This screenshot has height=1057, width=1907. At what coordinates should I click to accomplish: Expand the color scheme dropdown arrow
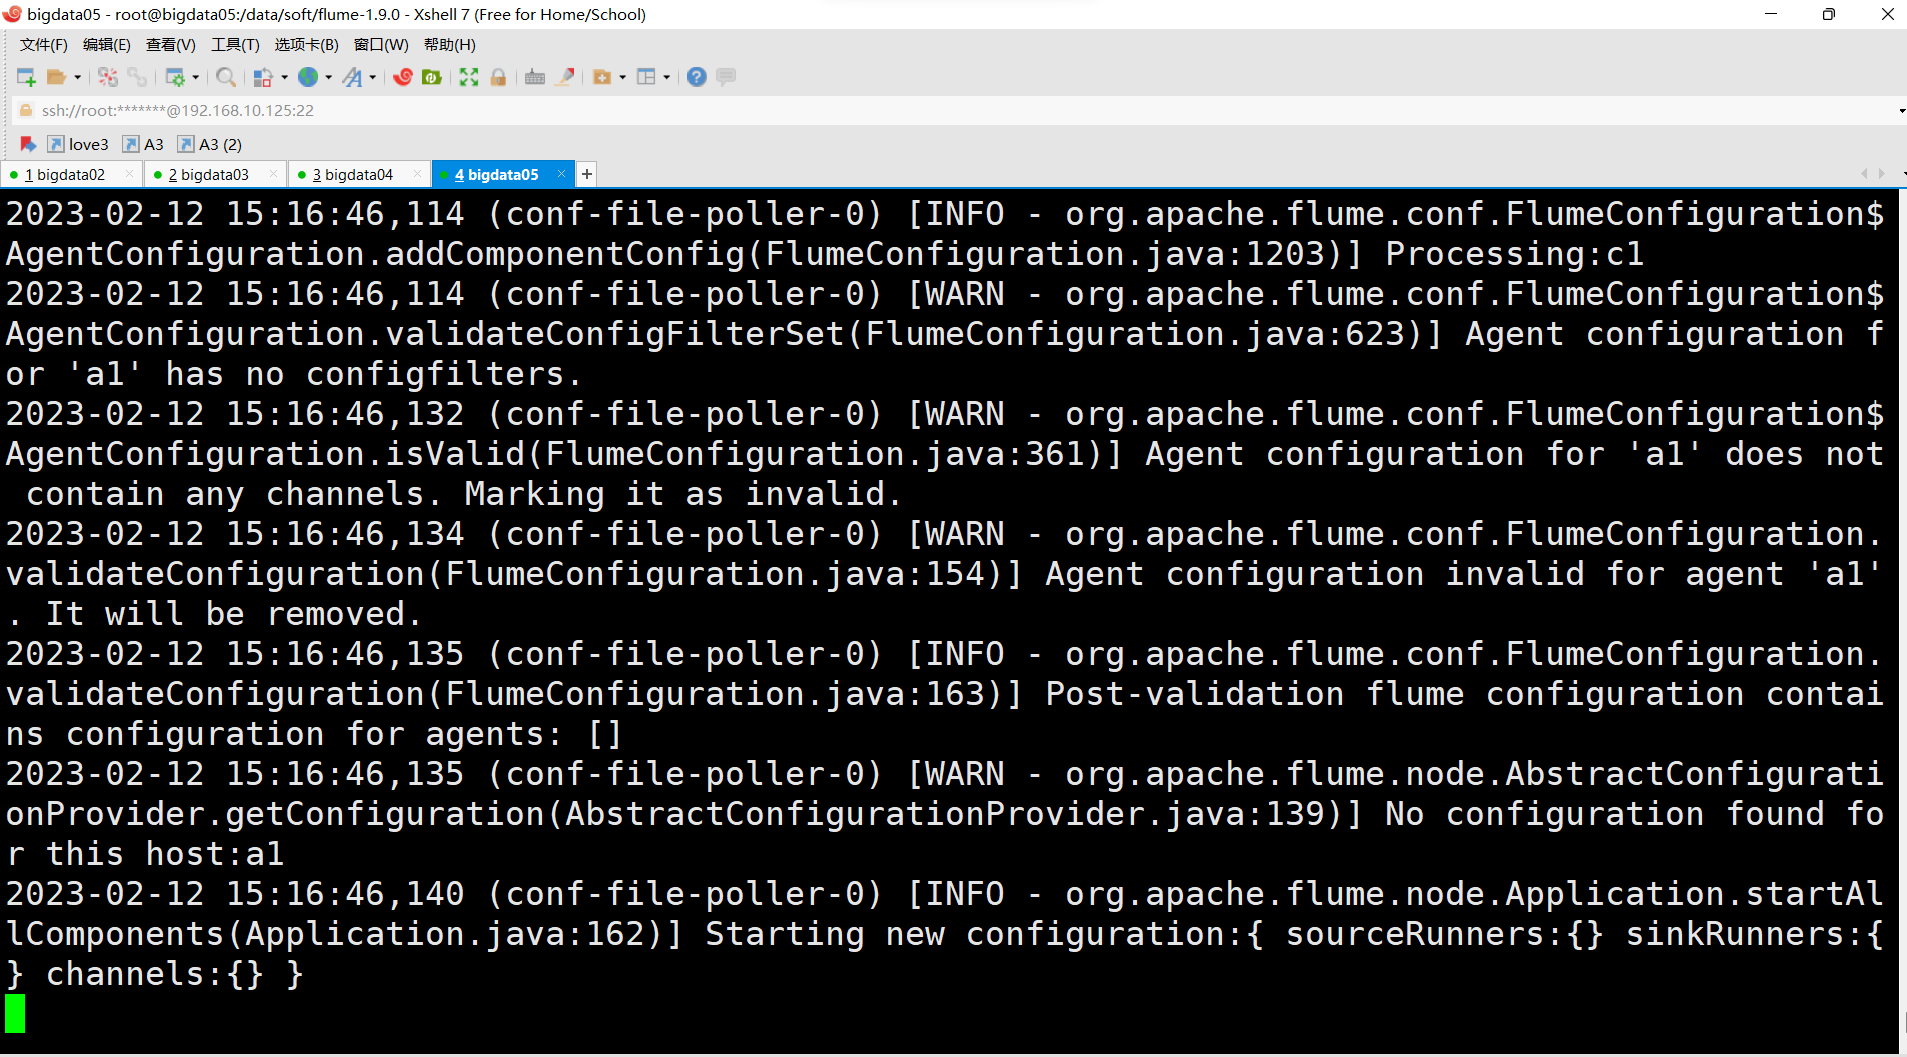(x=284, y=77)
